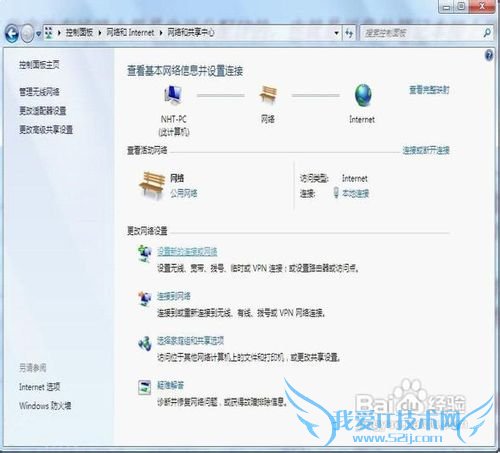
Task: Click the large bench icon for active network
Action: click(152, 185)
